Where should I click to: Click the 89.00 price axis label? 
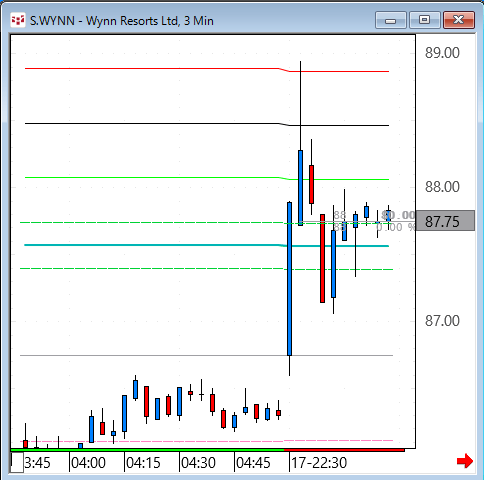tap(442, 53)
